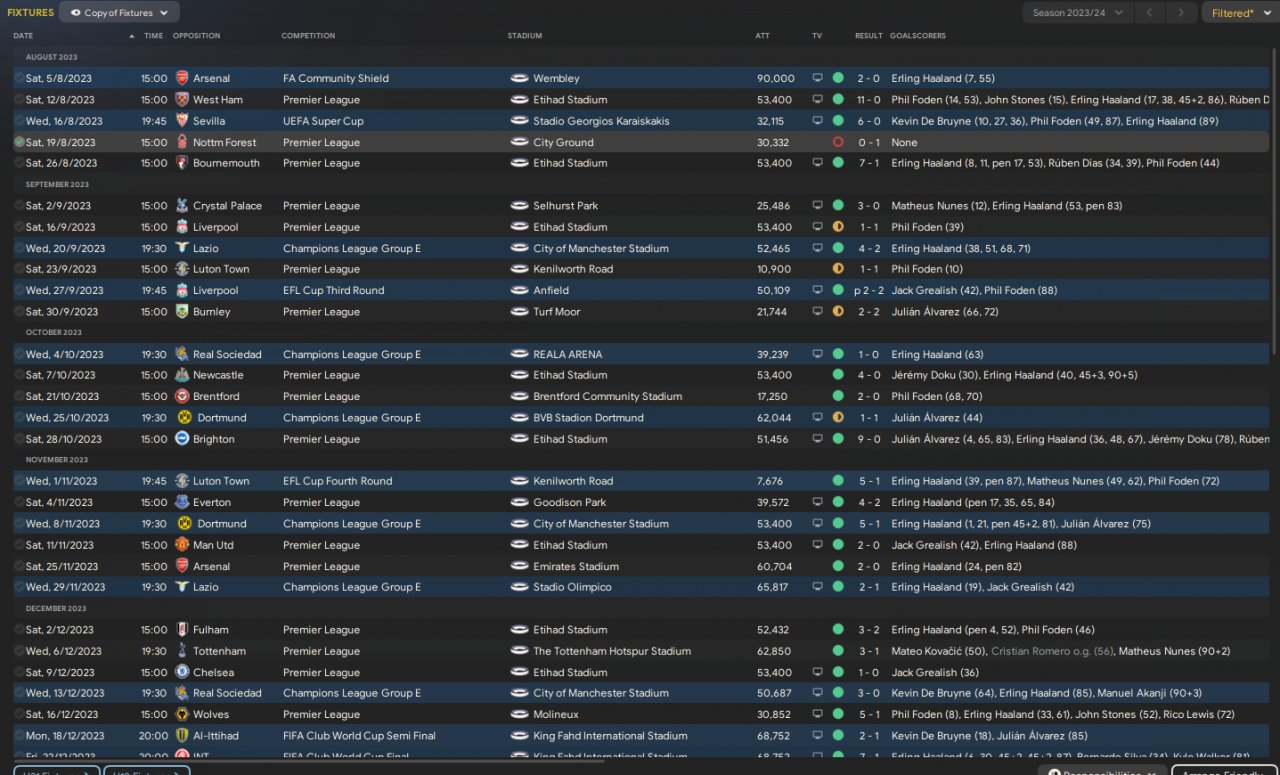Screen dimensions: 1280x775
Task: Sort by the Competition column header
Action: (x=308, y=36)
